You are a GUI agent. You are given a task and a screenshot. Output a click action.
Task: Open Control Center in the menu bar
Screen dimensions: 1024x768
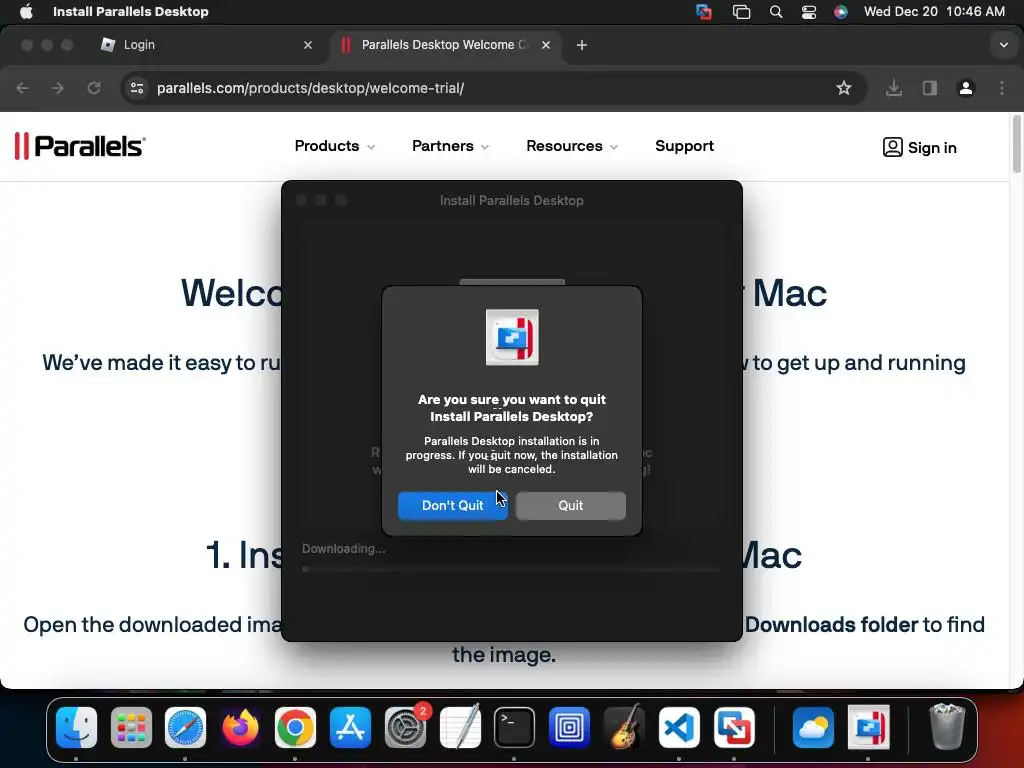tap(808, 12)
